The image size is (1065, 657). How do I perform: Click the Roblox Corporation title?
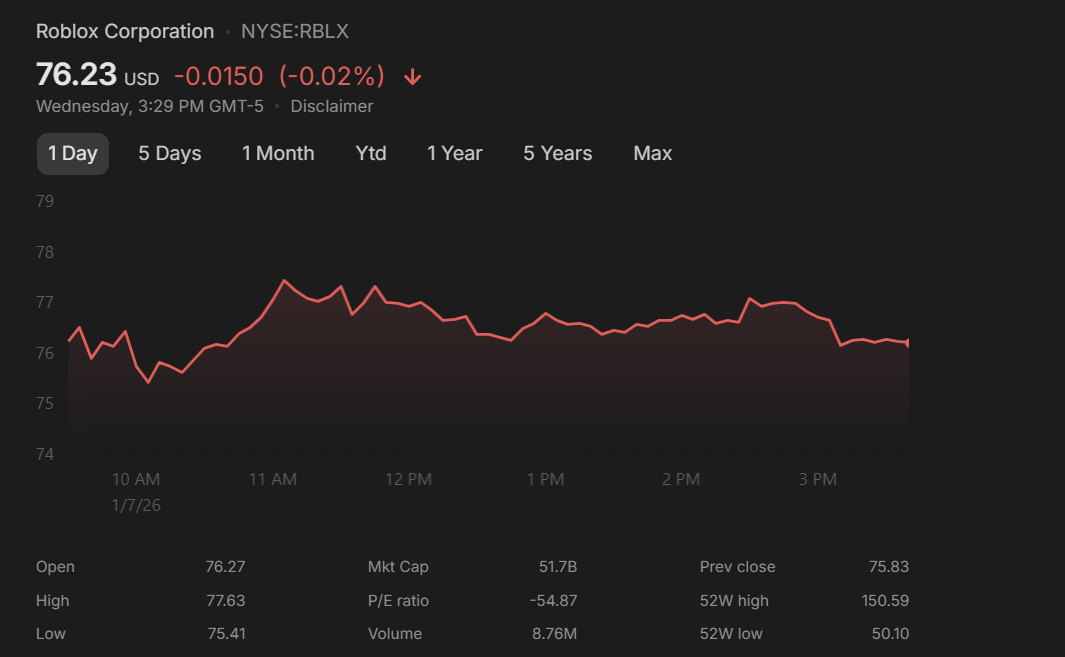click(x=125, y=31)
